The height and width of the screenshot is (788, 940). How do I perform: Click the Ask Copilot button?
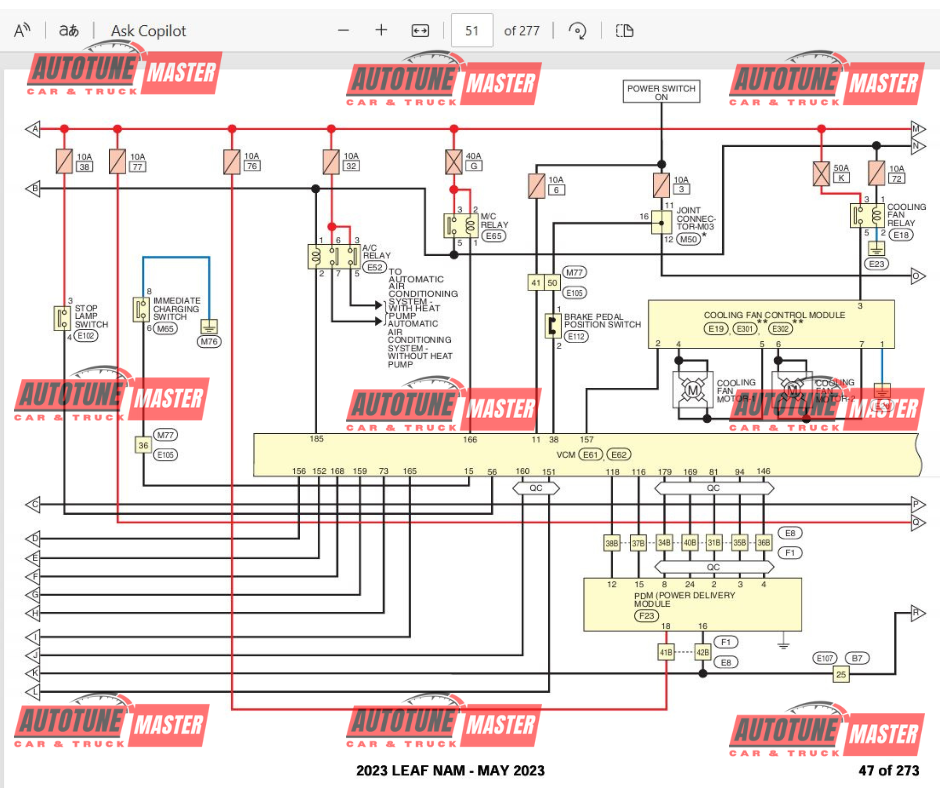(148, 30)
